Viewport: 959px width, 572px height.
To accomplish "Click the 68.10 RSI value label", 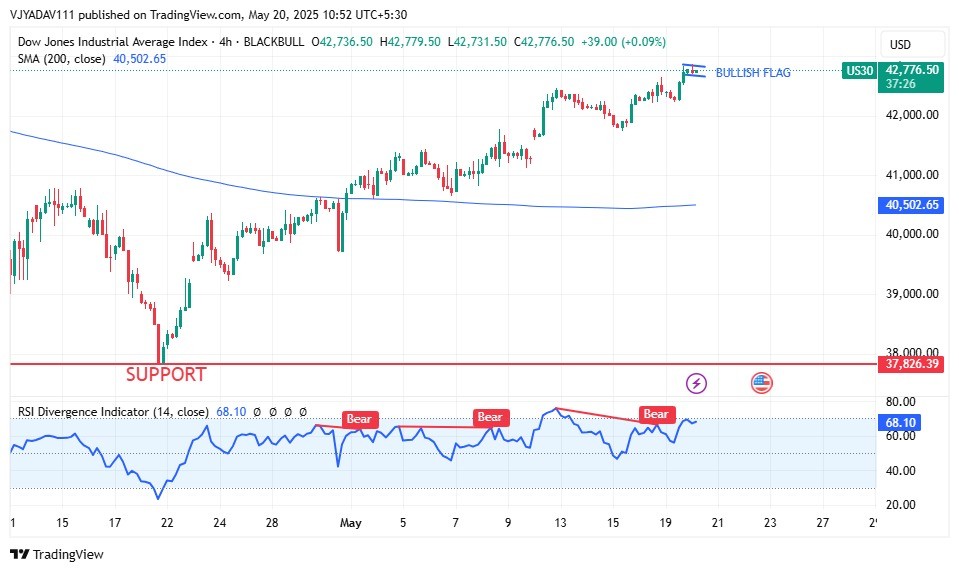I will coord(902,423).
